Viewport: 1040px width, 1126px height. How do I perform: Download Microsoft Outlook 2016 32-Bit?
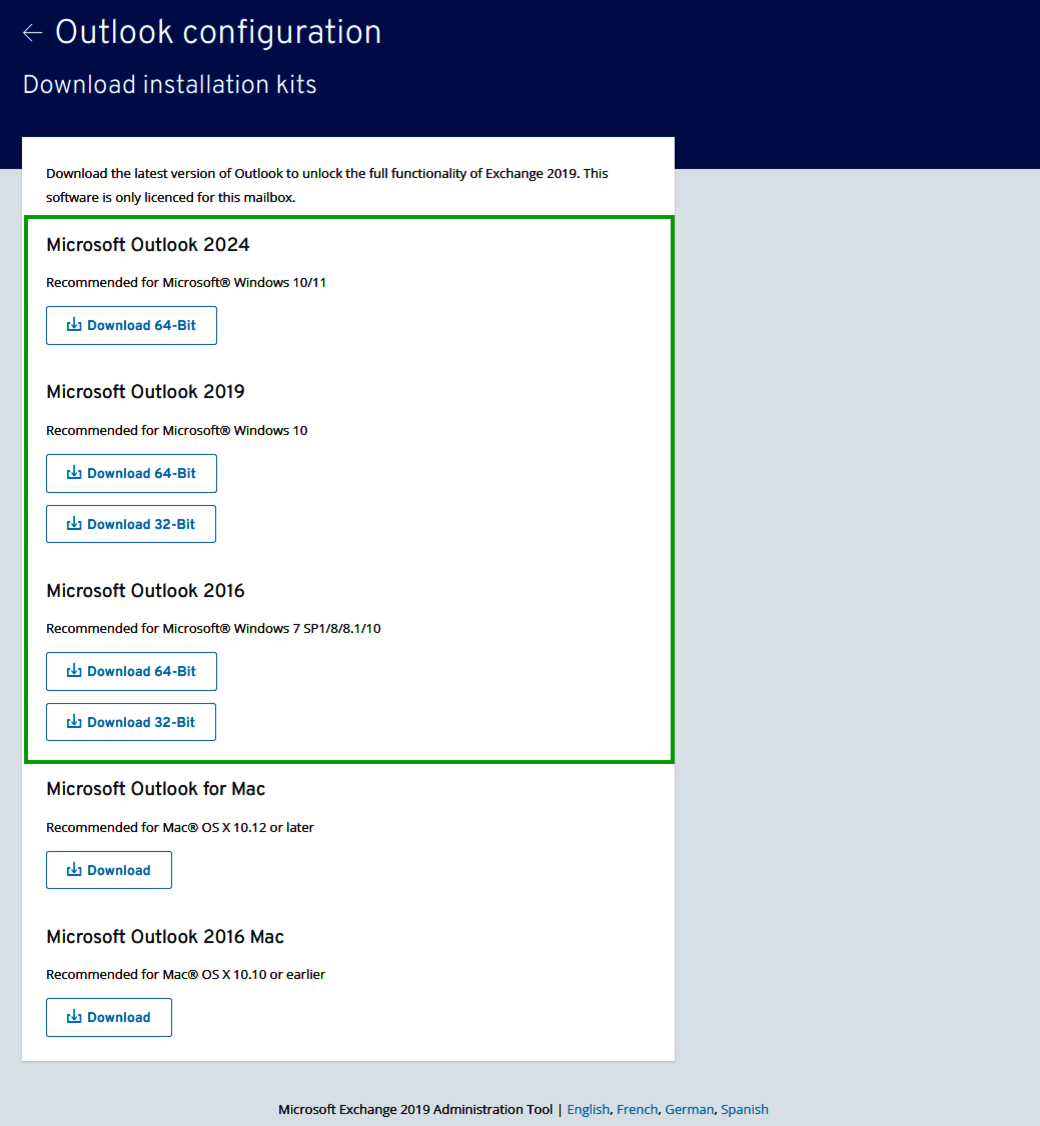[x=131, y=721]
